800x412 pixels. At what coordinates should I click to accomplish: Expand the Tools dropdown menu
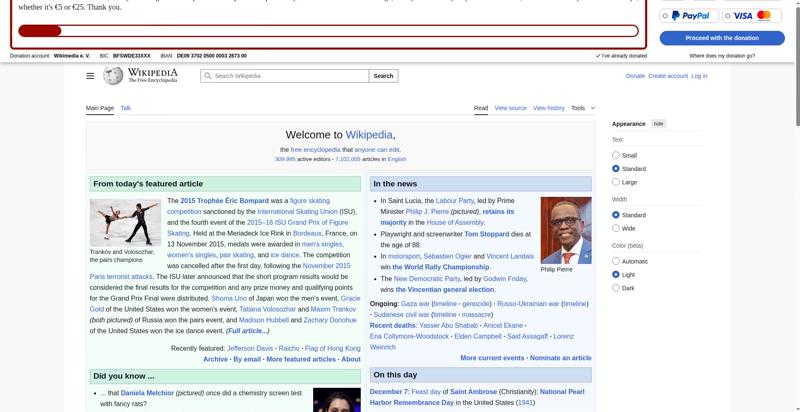pyautogui.click(x=583, y=108)
